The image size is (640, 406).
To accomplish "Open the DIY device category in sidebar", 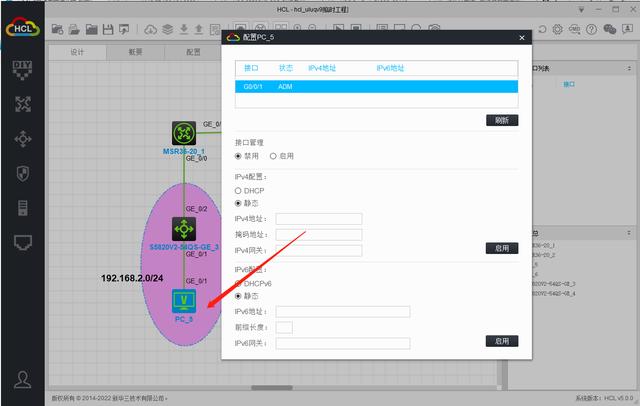I will 22,70.
